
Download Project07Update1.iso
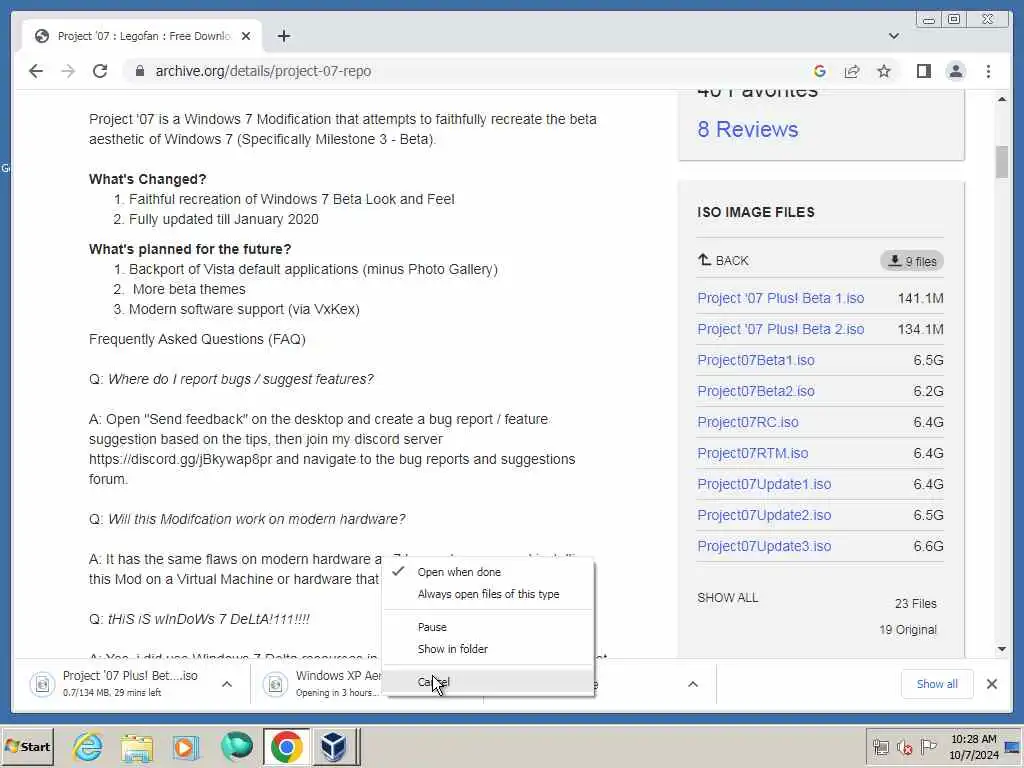tap(764, 485)
